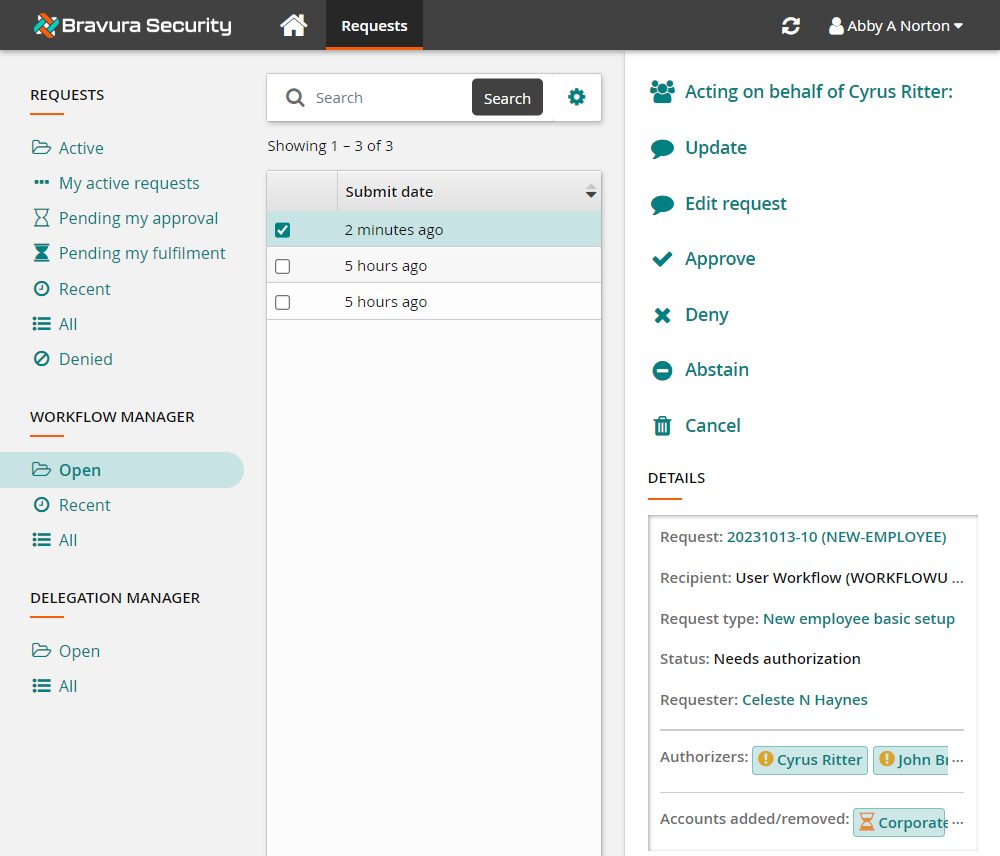Image resolution: width=1000 pixels, height=856 pixels.
Task: Open the Abby A Norton user menu
Action: [x=896, y=25]
